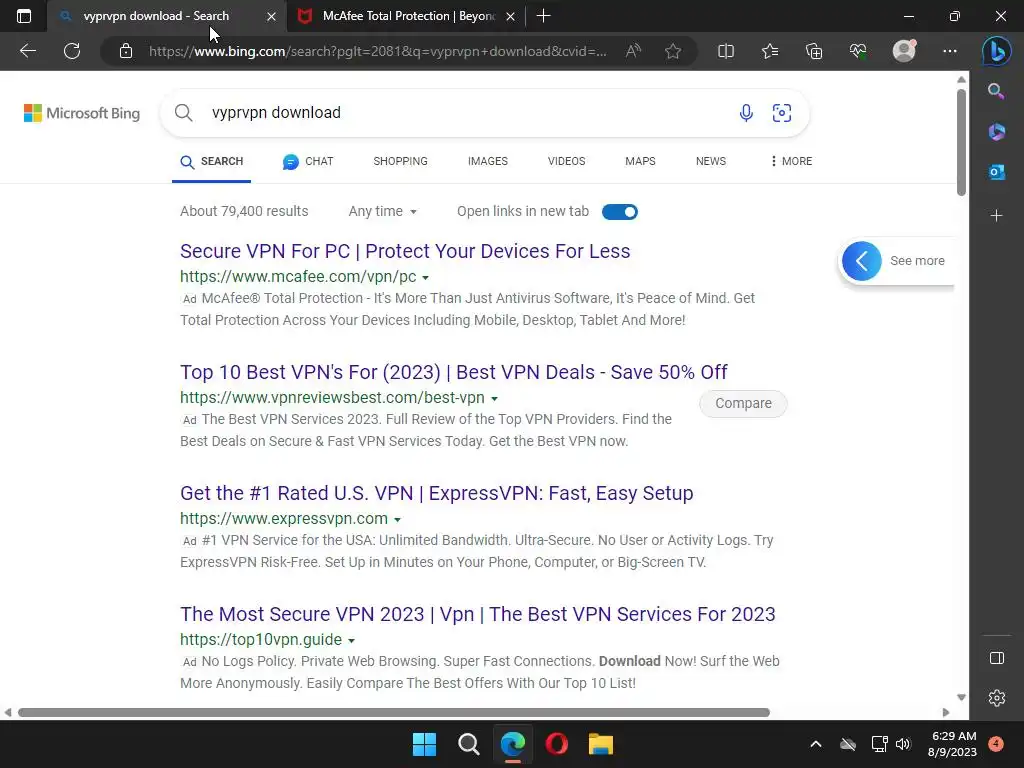The image size is (1024, 768).
Task: Click the browser address bar URL
Action: tap(377, 51)
